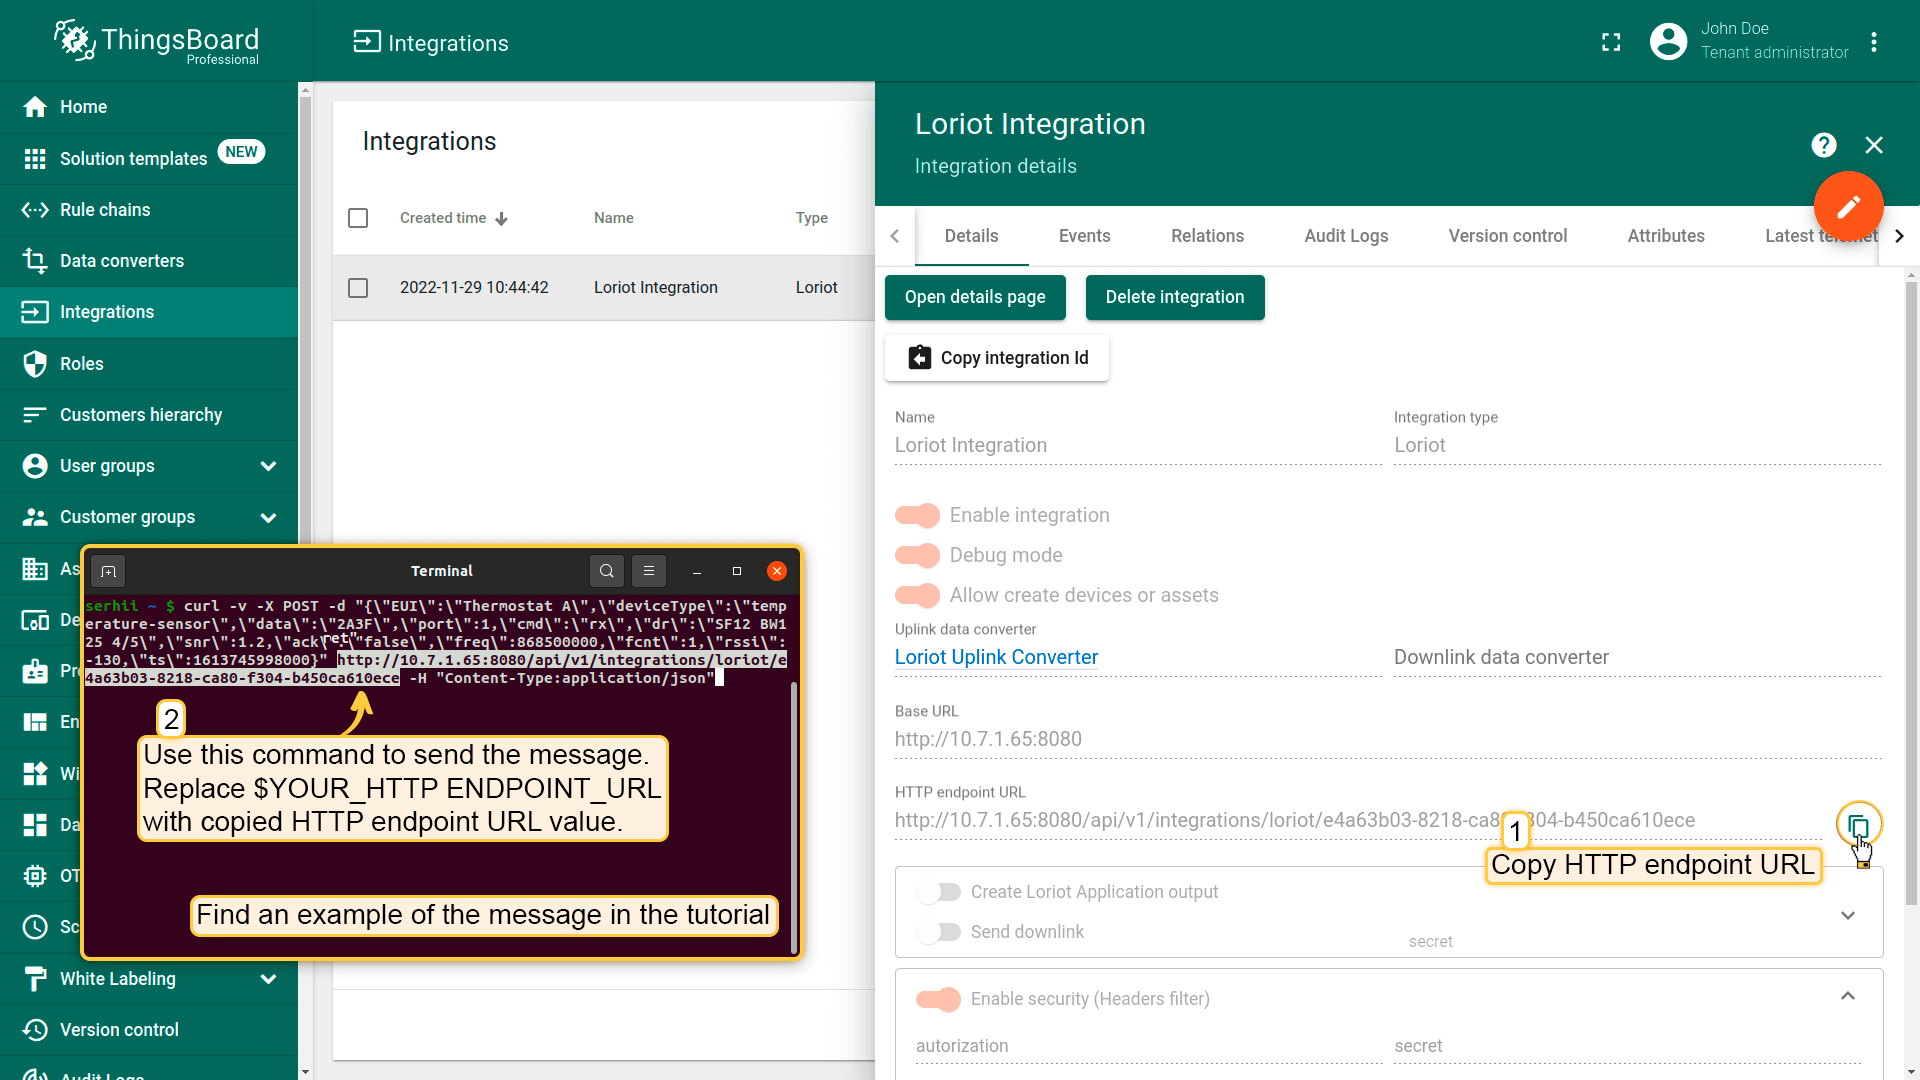Click Name column header
The image size is (1920, 1080).
(614, 218)
